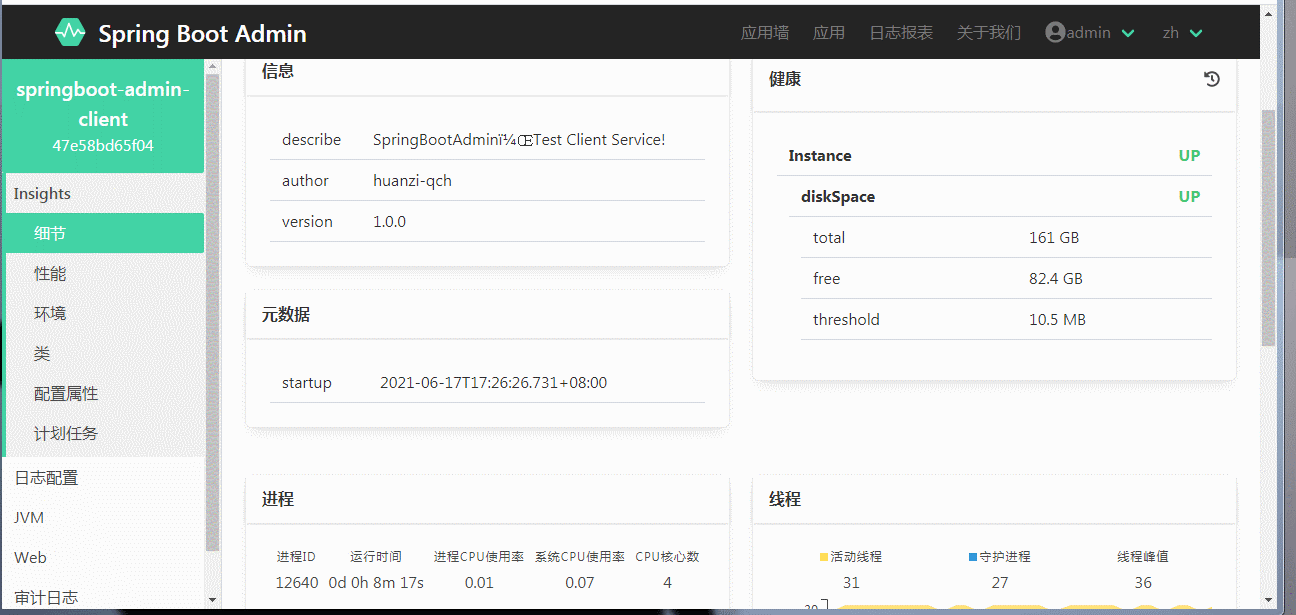The width and height of the screenshot is (1296, 615).
Task: Click the free space value 82.4 GB
Action: pyautogui.click(x=1056, y=278)
